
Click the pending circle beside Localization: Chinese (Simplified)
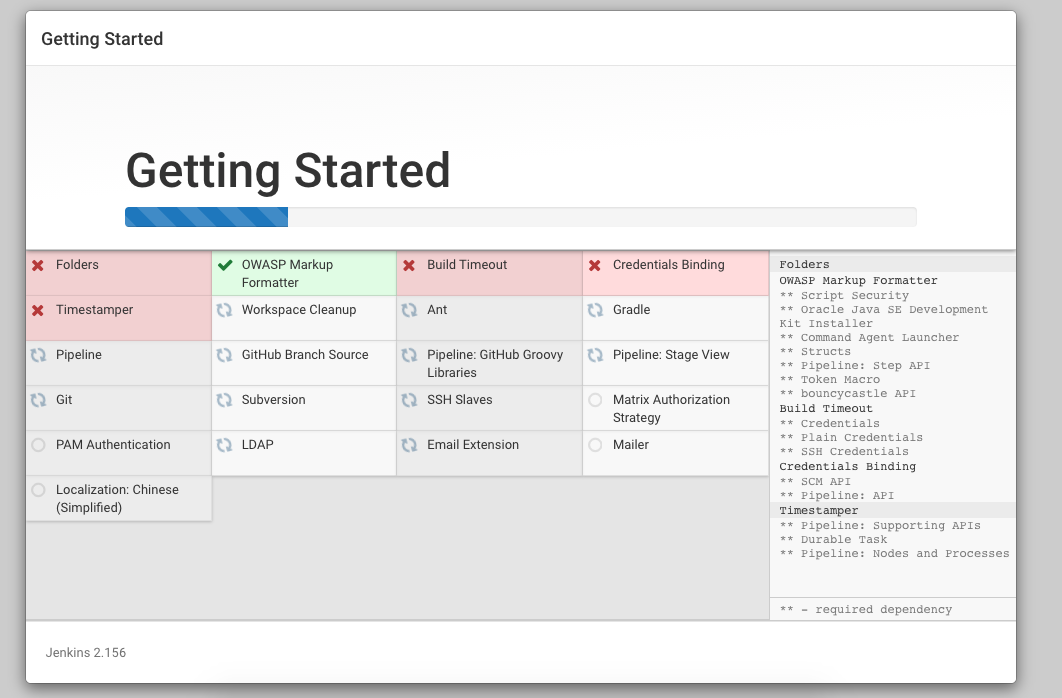38,489
